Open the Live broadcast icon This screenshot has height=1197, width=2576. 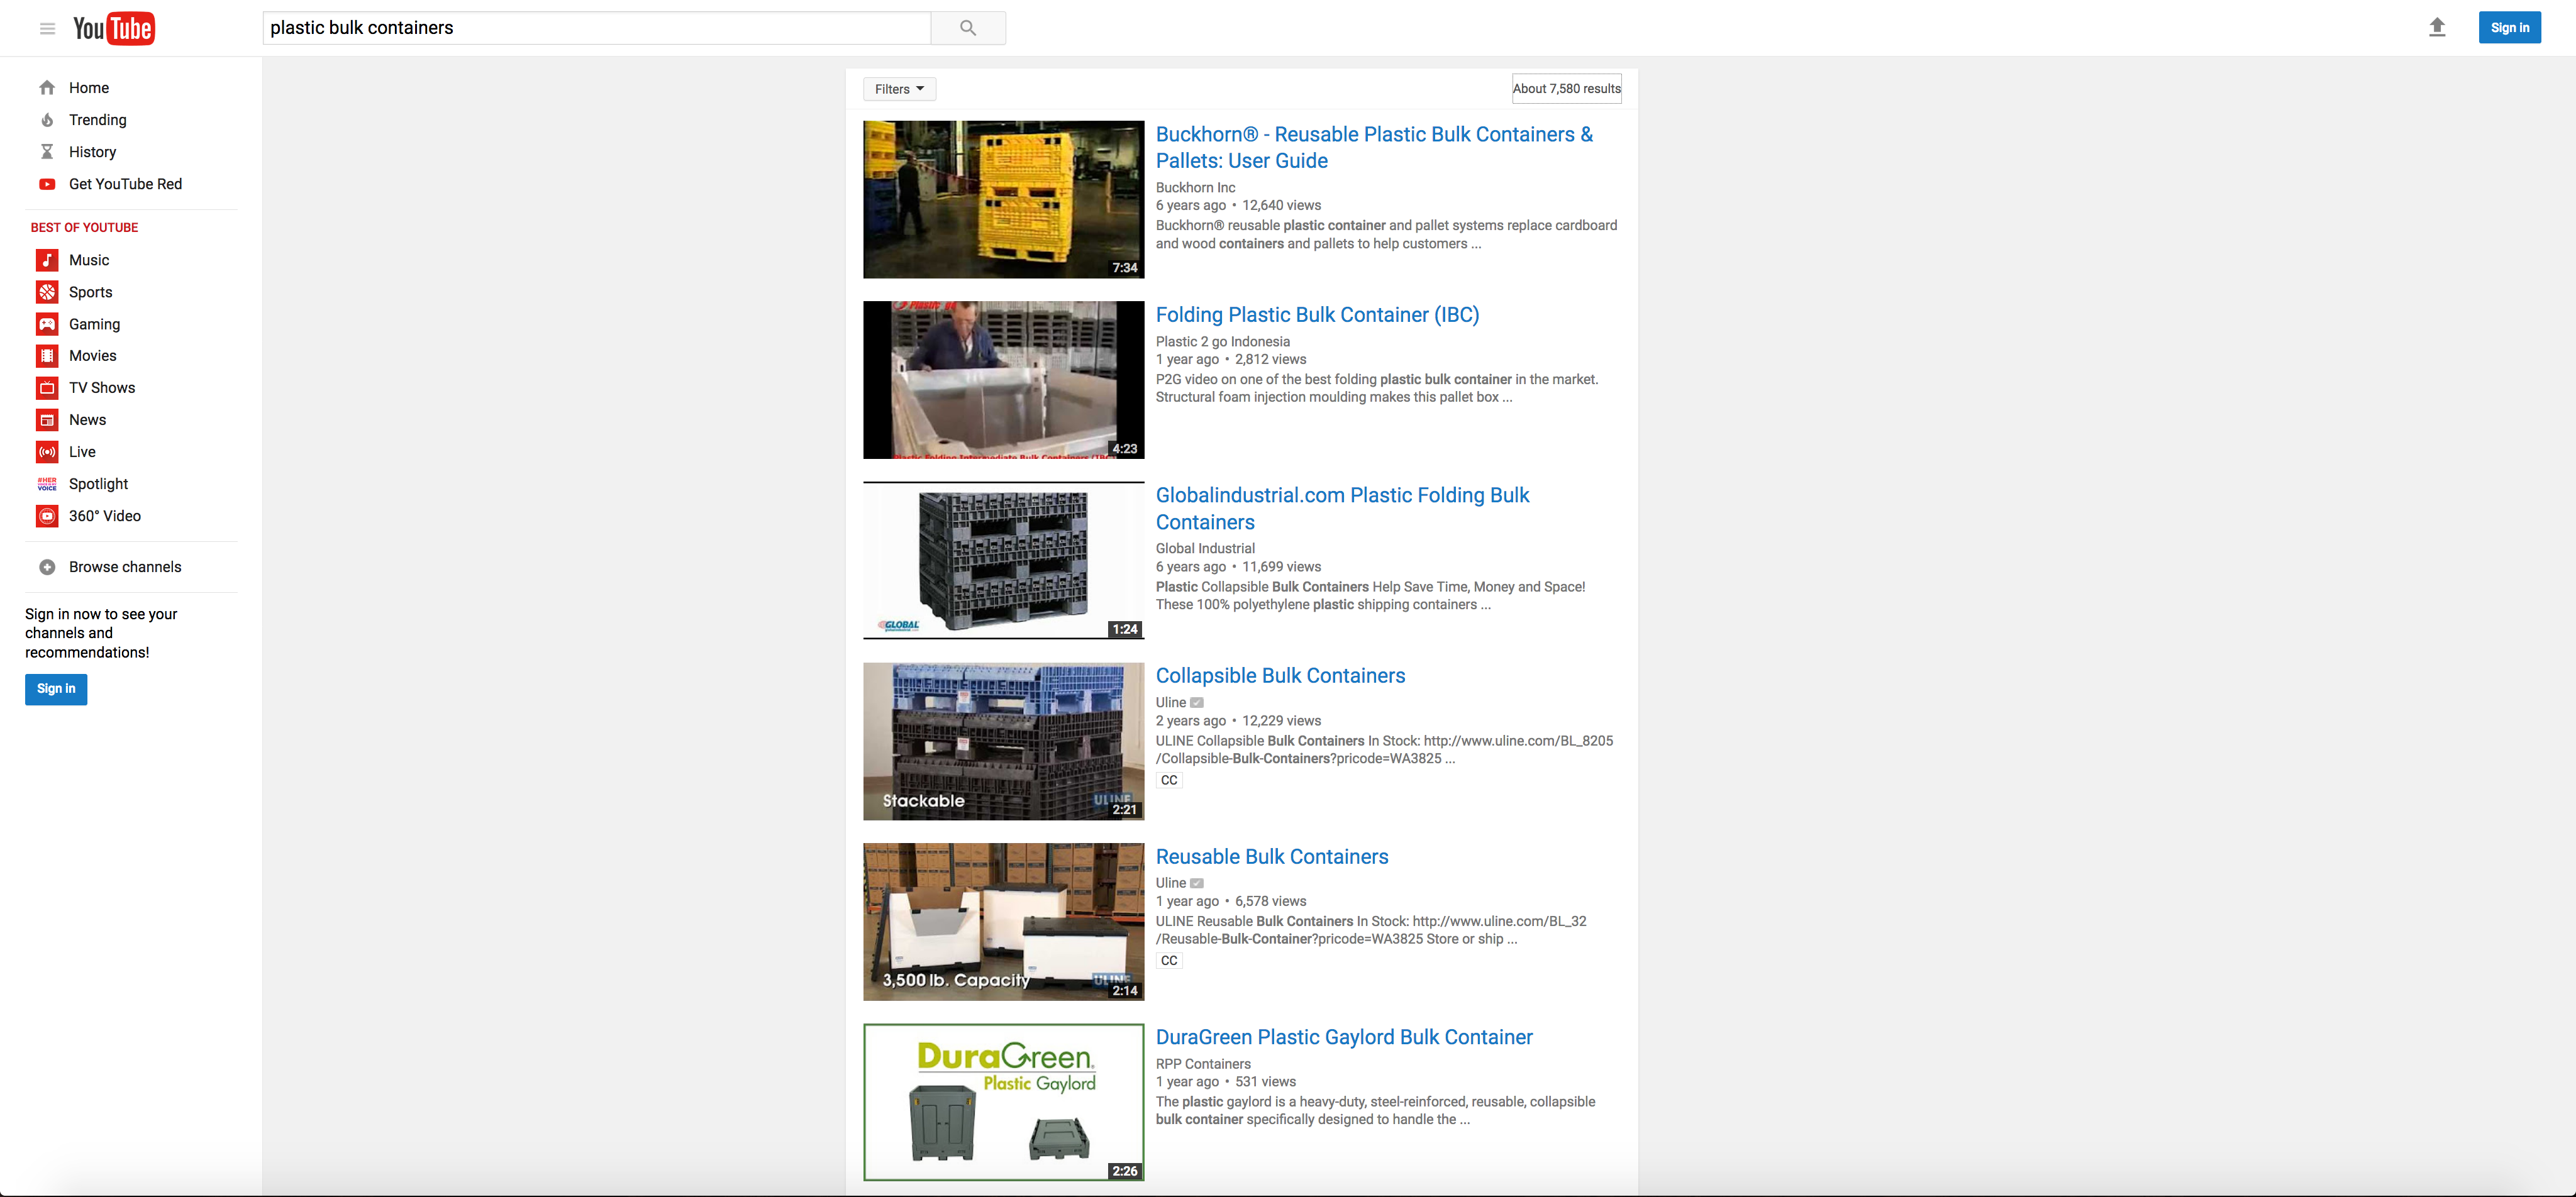(x=47, y=452)
